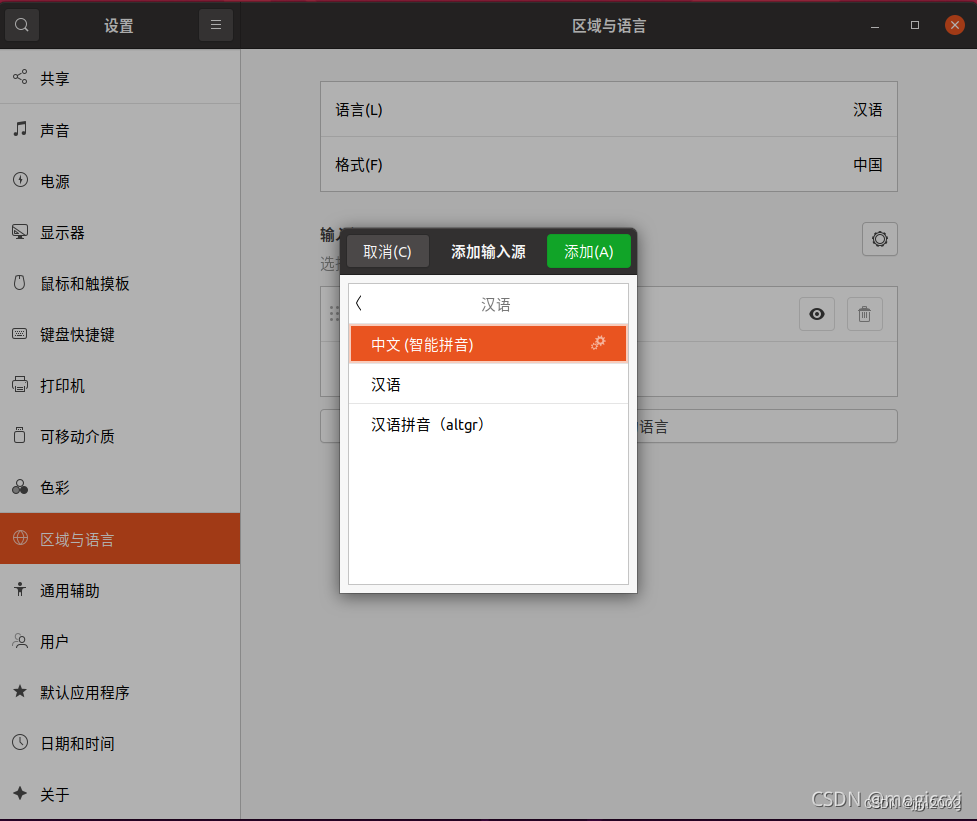Open 用户 settings panel
Viewport: 977px width, 821px height.
click(x=120, y=641)
